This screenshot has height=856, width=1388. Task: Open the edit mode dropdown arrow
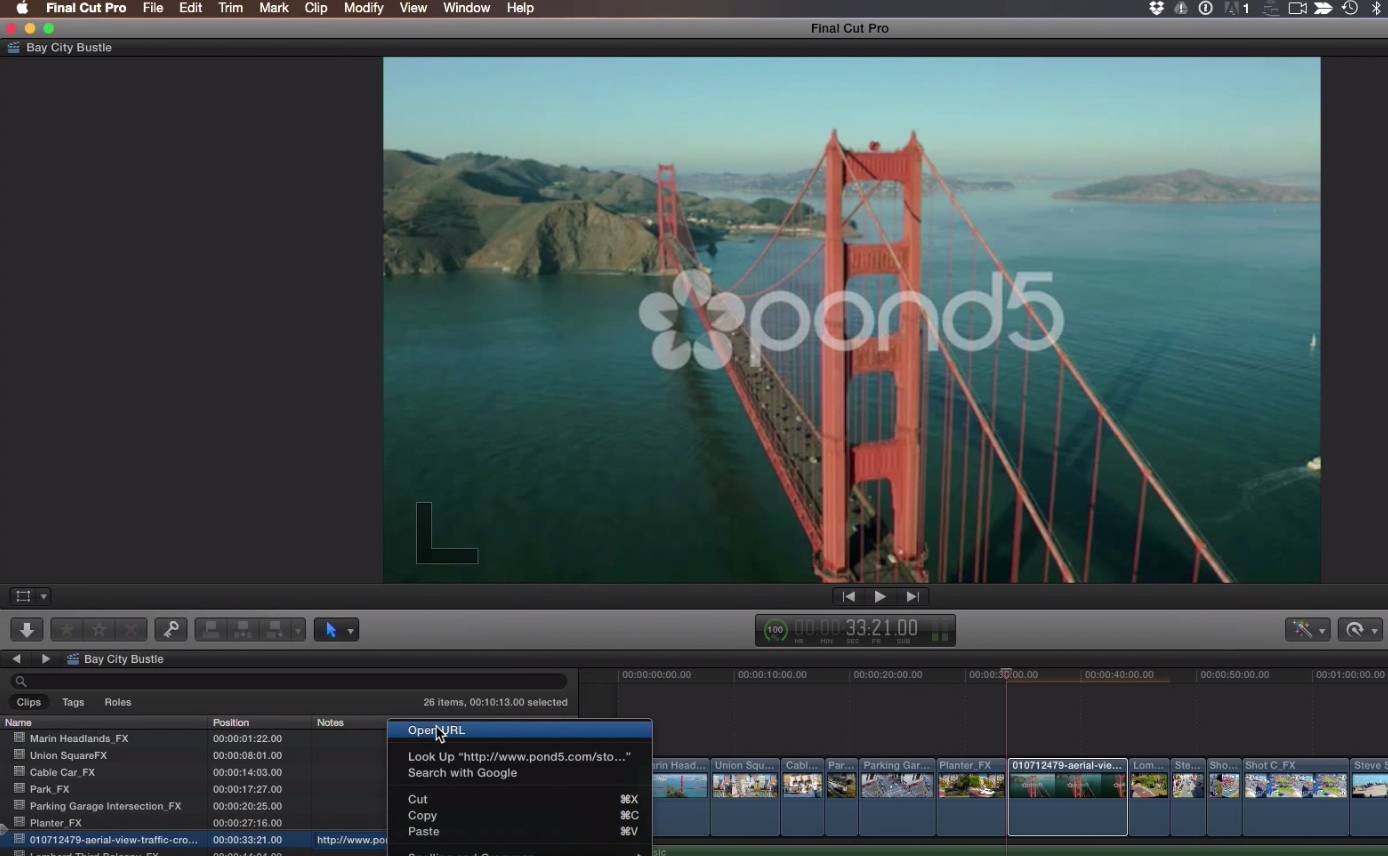point(298,631)
